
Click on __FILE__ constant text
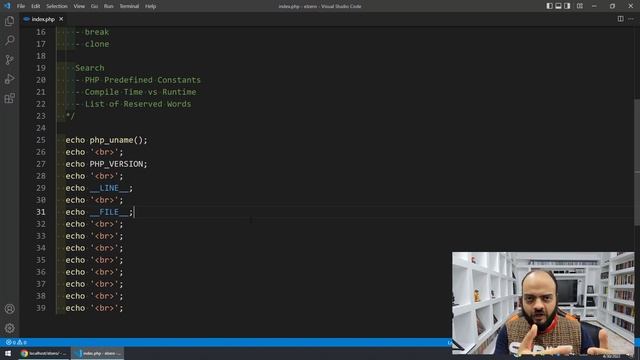[109, 212]
